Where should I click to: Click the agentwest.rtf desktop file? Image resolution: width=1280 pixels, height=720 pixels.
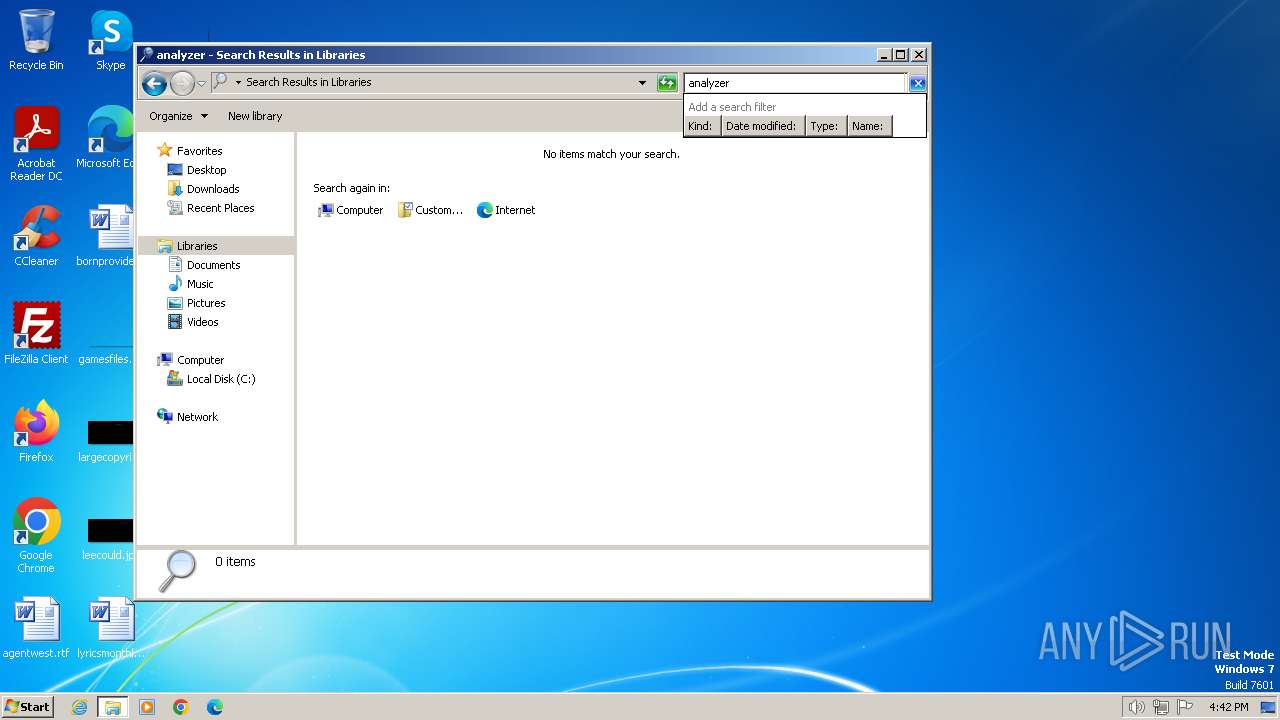point(36,628)
